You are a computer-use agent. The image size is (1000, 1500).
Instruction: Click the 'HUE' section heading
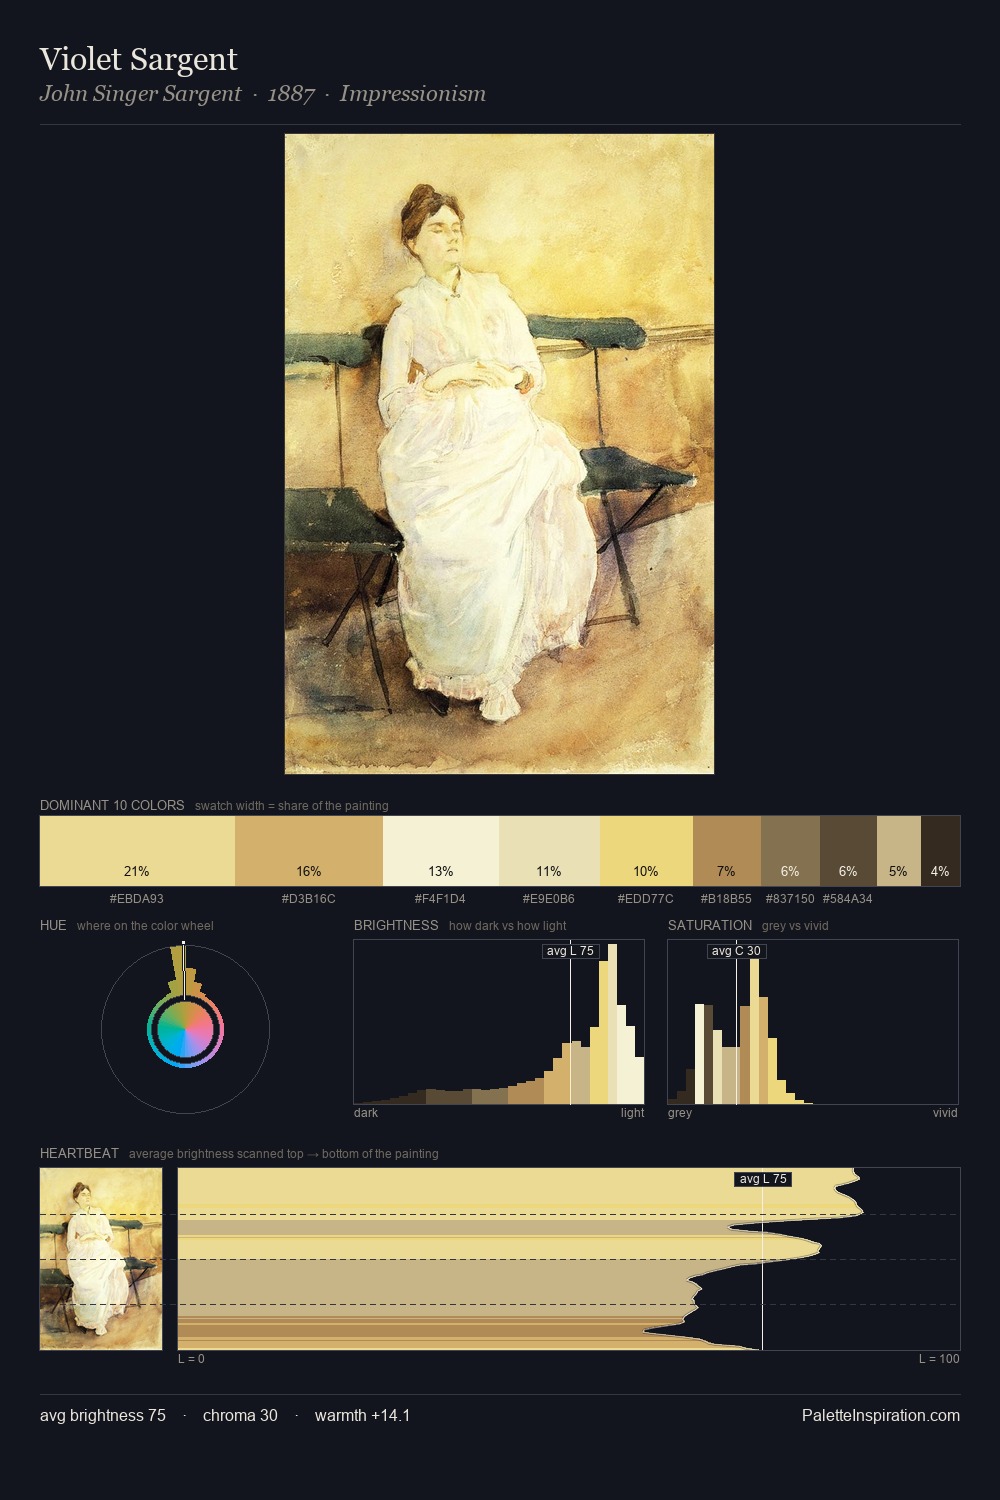point(53,925)
